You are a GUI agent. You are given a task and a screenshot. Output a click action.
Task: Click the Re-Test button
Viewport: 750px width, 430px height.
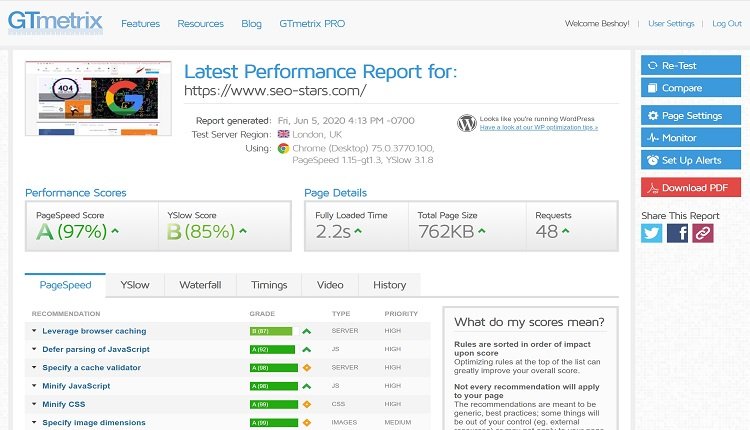point(690,65)
